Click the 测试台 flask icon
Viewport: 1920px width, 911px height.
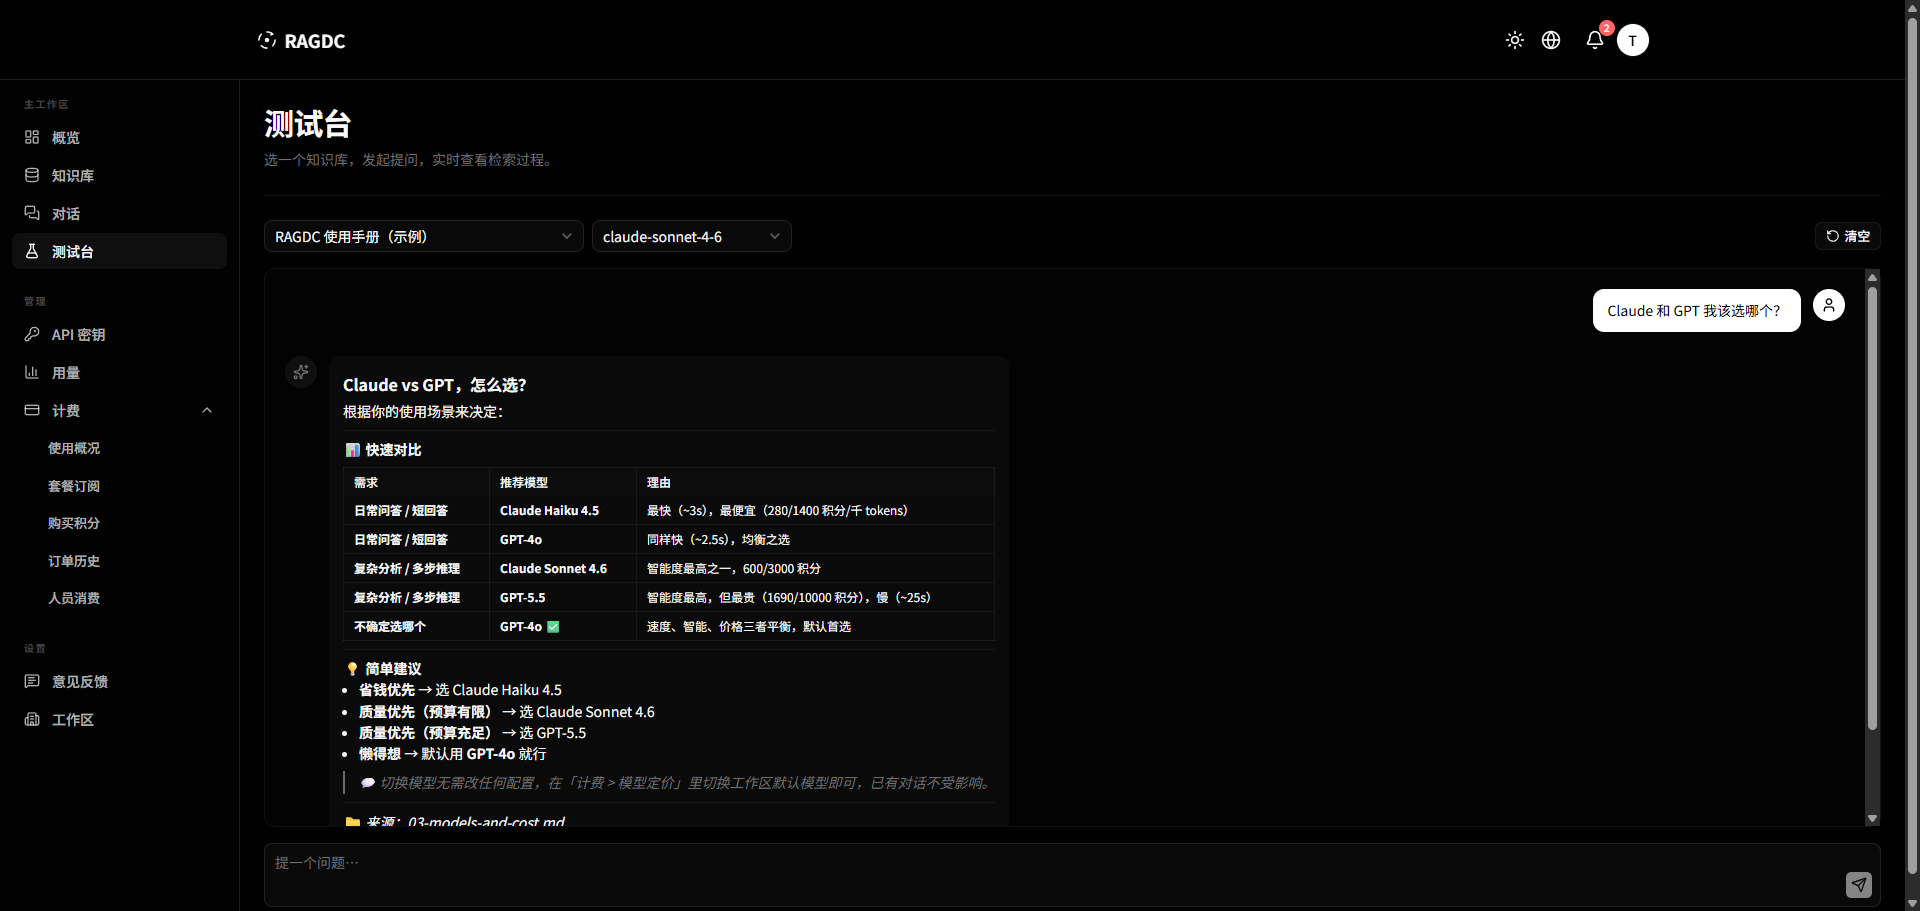[x=32, y=251]
